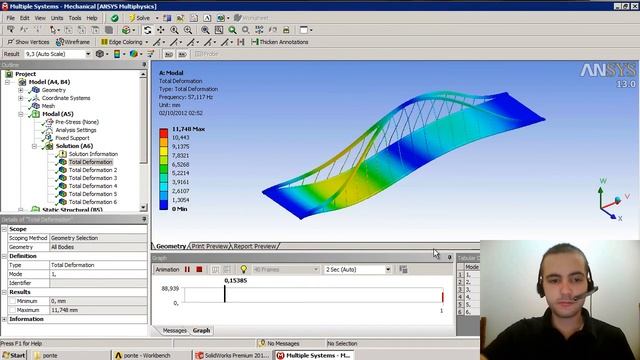Open the ponte folder taskbar button
The height and width of the screenshot is (360, 640).
click(70, 355)
